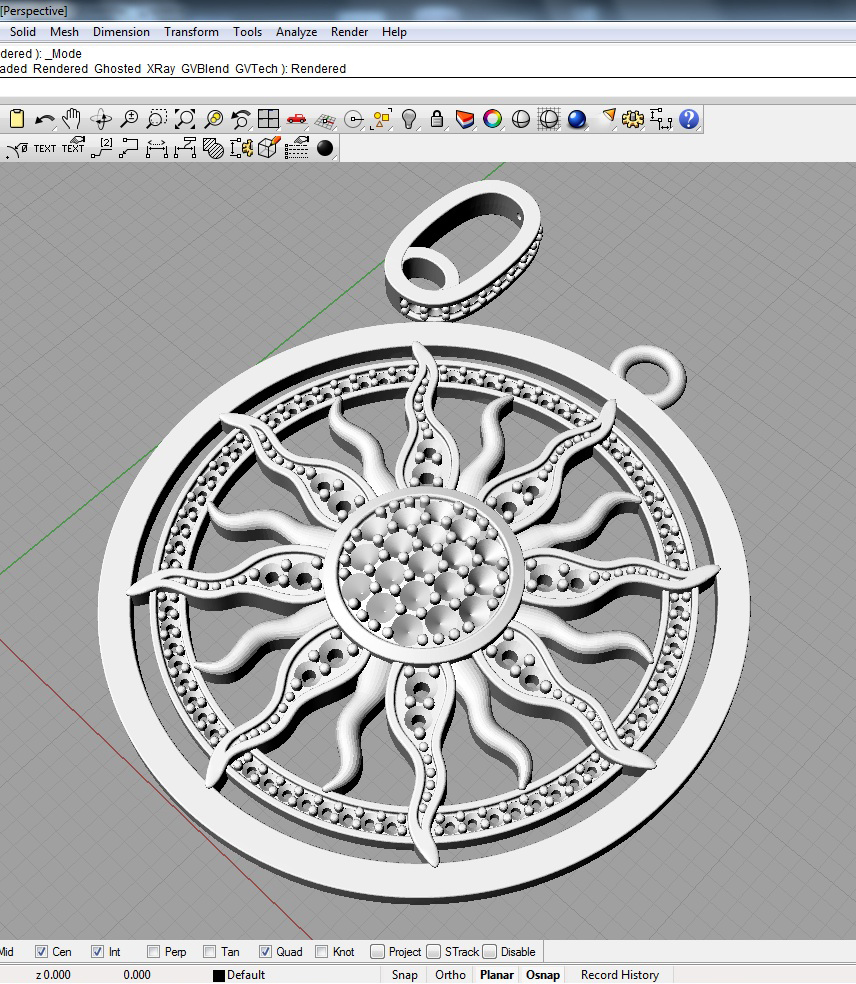This screenshot has height=984, width=856.
Task: Click the orange cone spotlight icon
Action: pyautogui.click(x=608, y=117)
